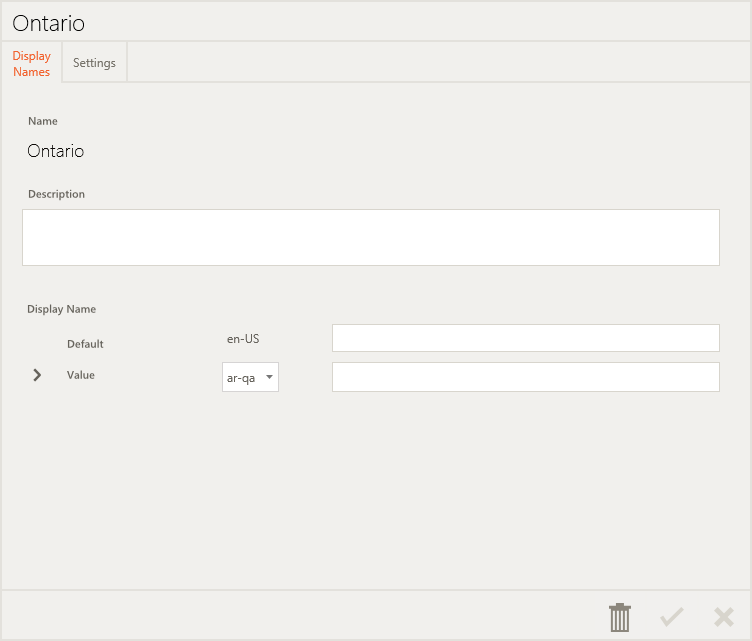Select the Default row label
752x641 pixels.
[85, 344]
